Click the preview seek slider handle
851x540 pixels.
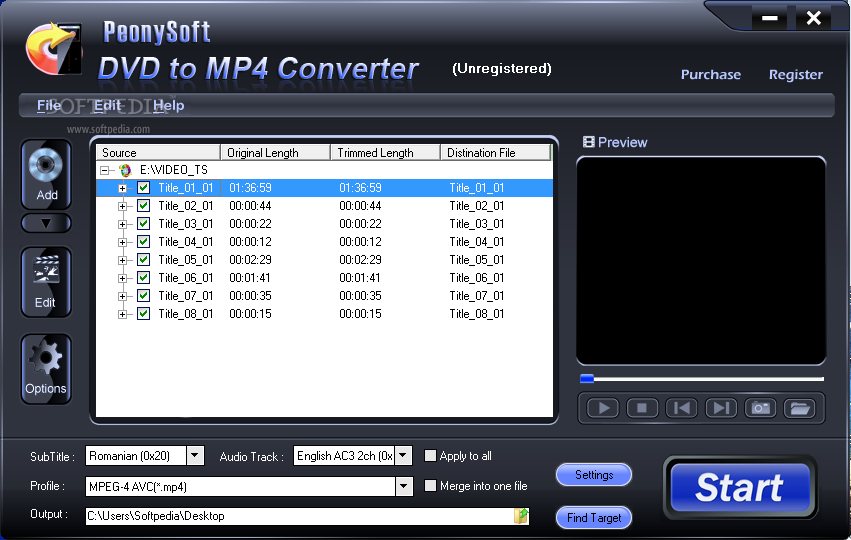pyautogui.click(x=587, y=379)
